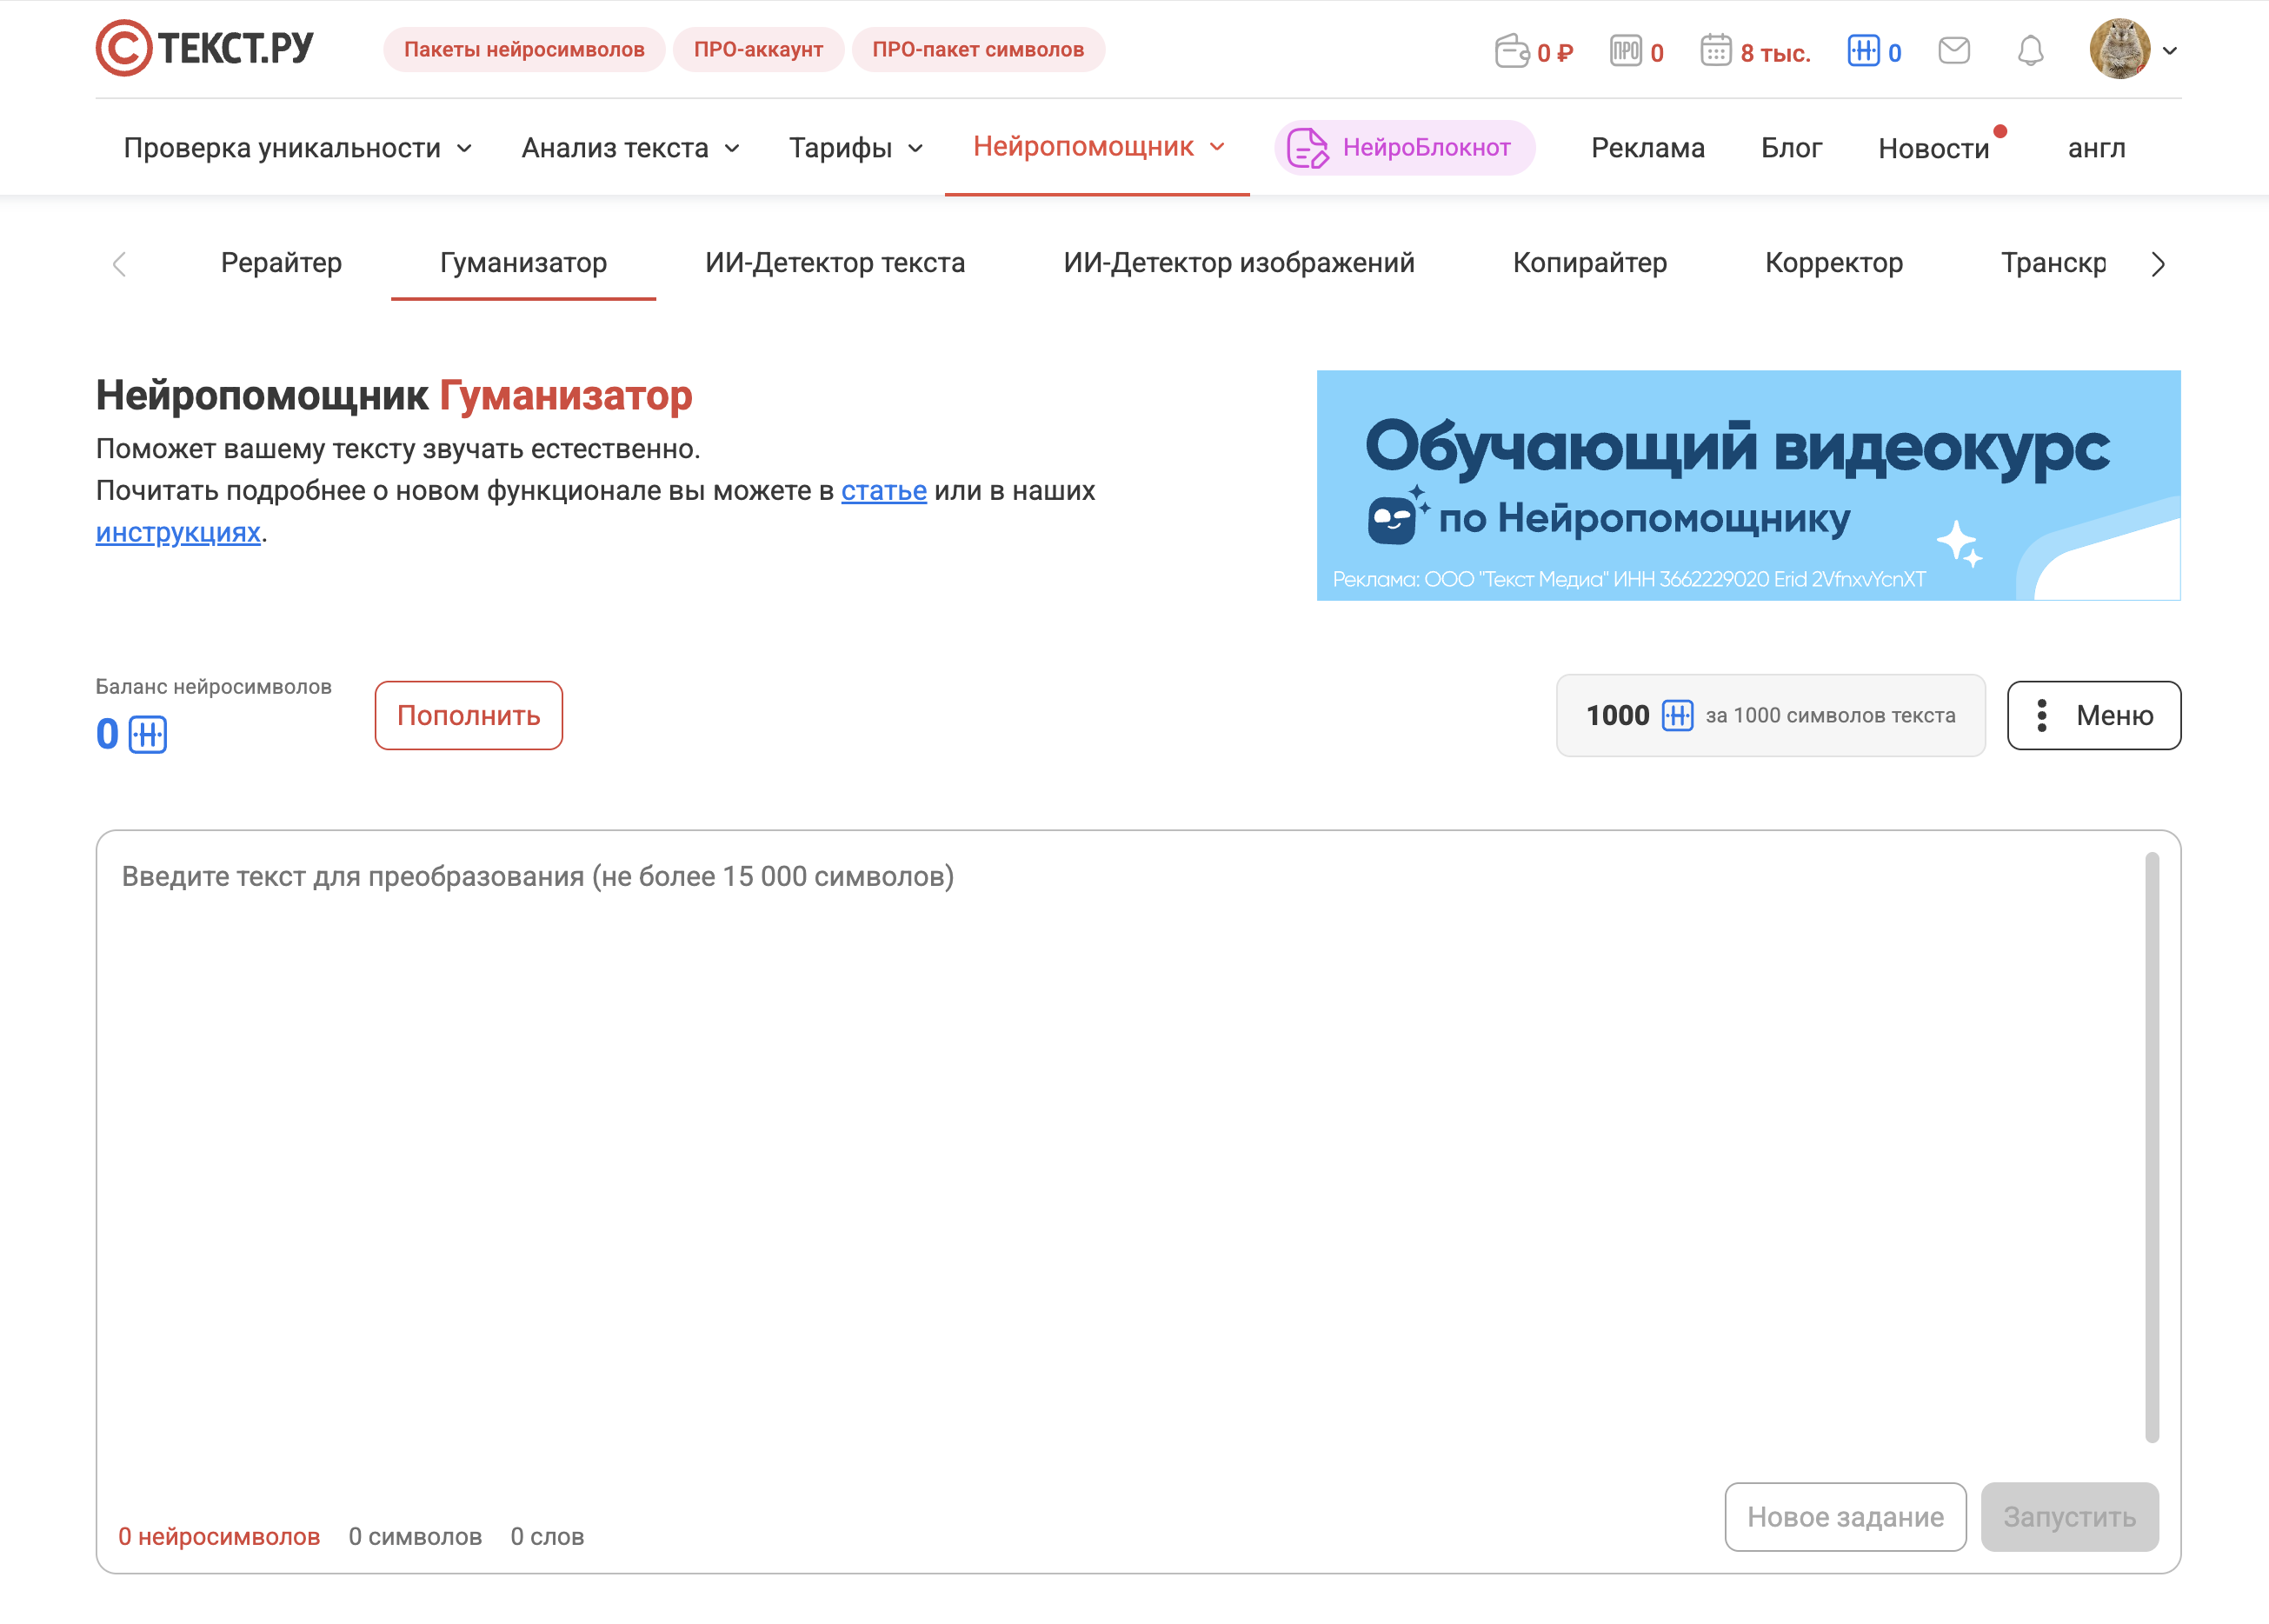Click the Запустить button
The width and height of the screenshot is (2269, 1624).
click(2070, 1517)
